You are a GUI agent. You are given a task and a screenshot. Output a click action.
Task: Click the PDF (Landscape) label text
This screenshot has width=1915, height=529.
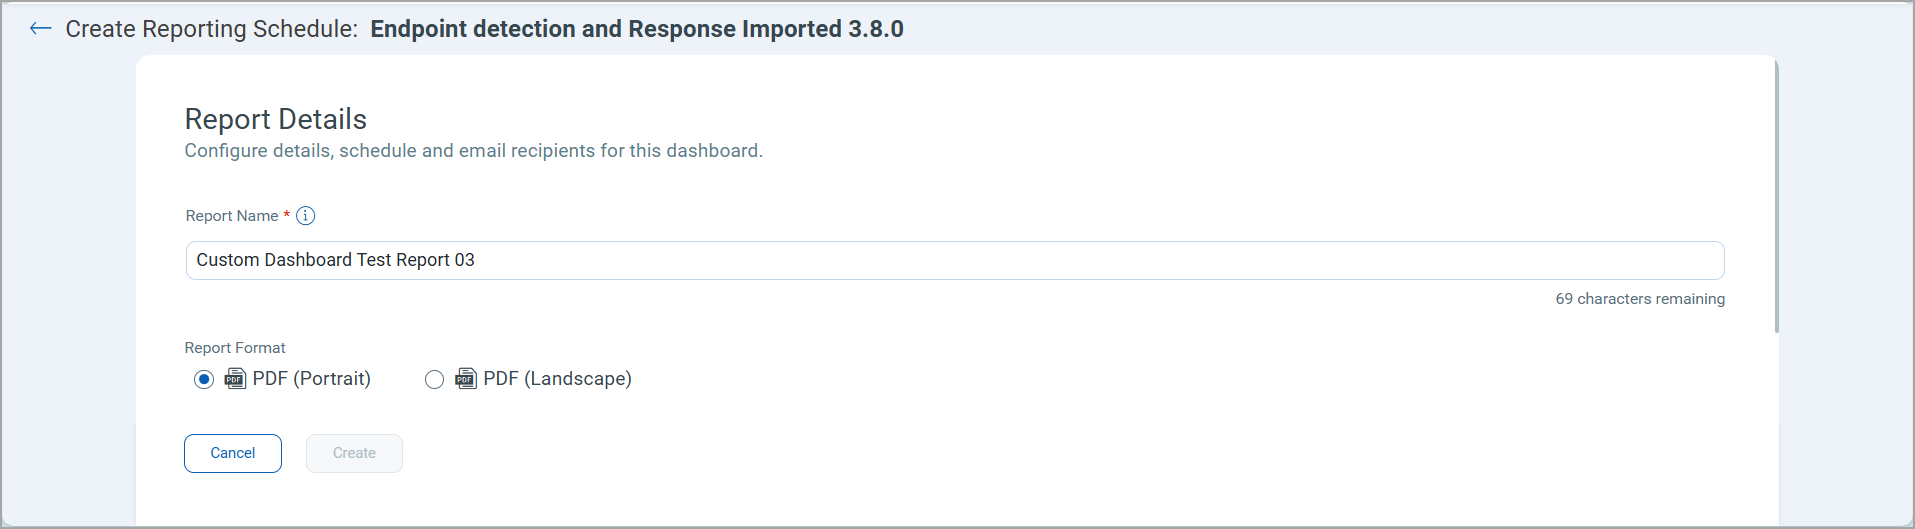(557, 379)
